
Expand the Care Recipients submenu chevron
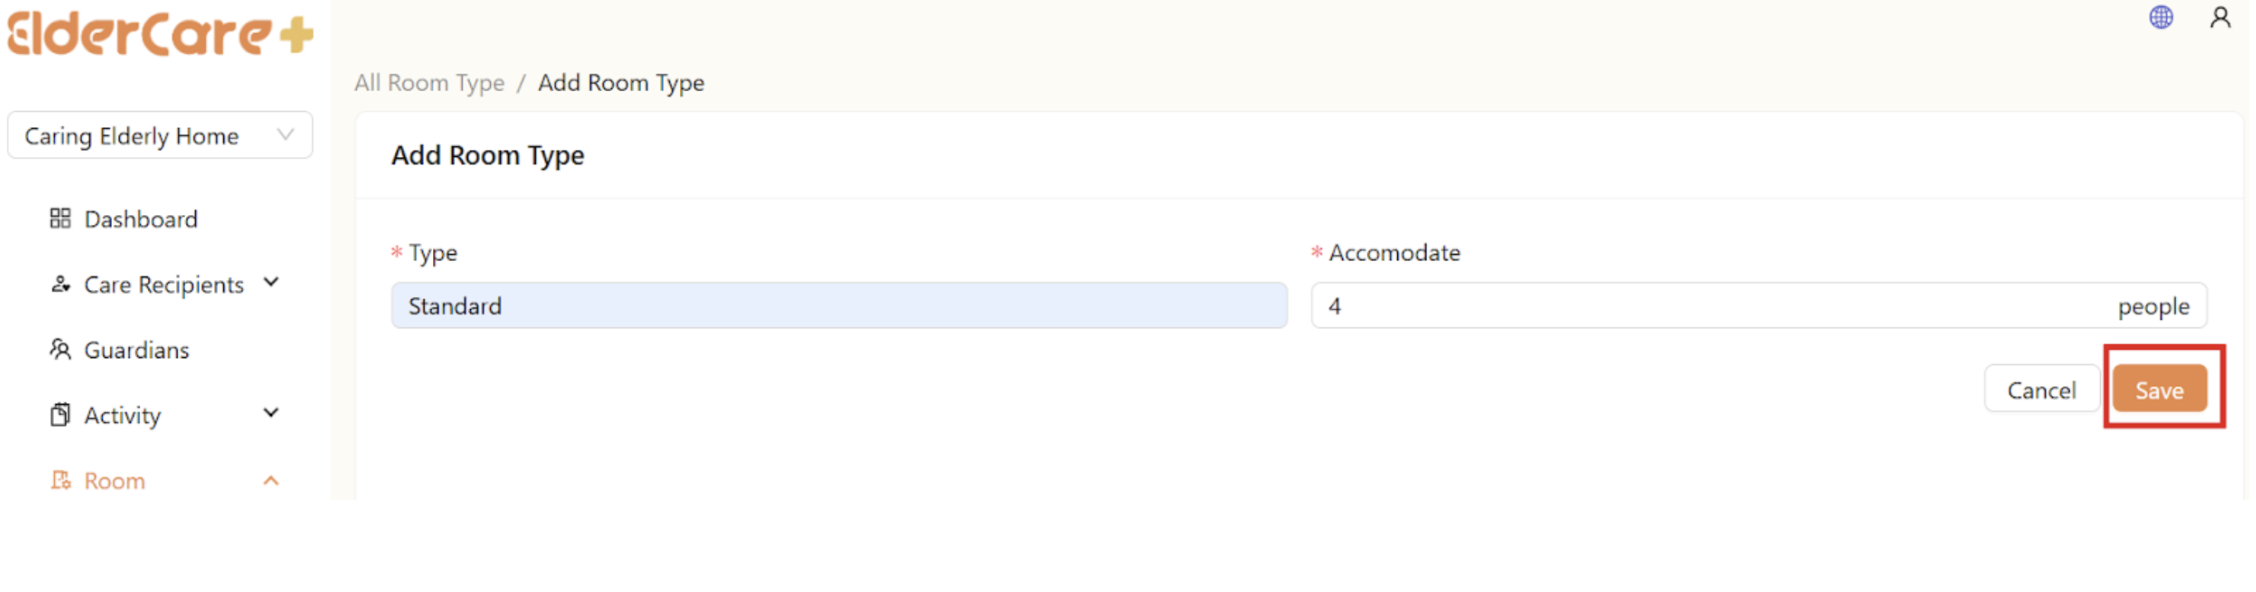[271, 283]
